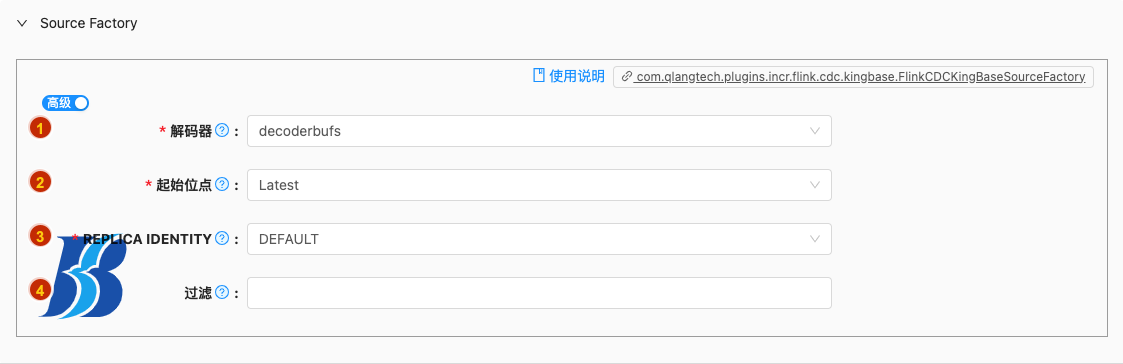Click the red number 2 marker
This screenshot has height=364, width=1123.
40,182
